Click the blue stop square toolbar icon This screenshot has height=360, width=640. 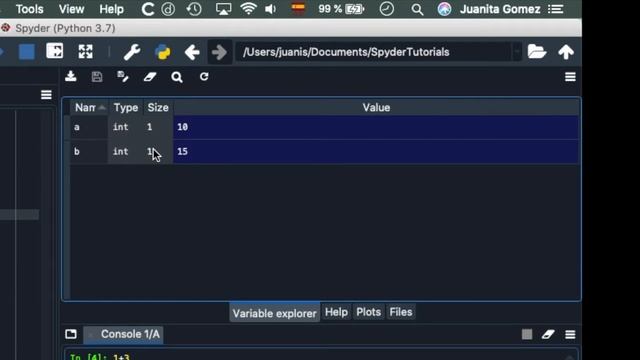tap(27, 52)
